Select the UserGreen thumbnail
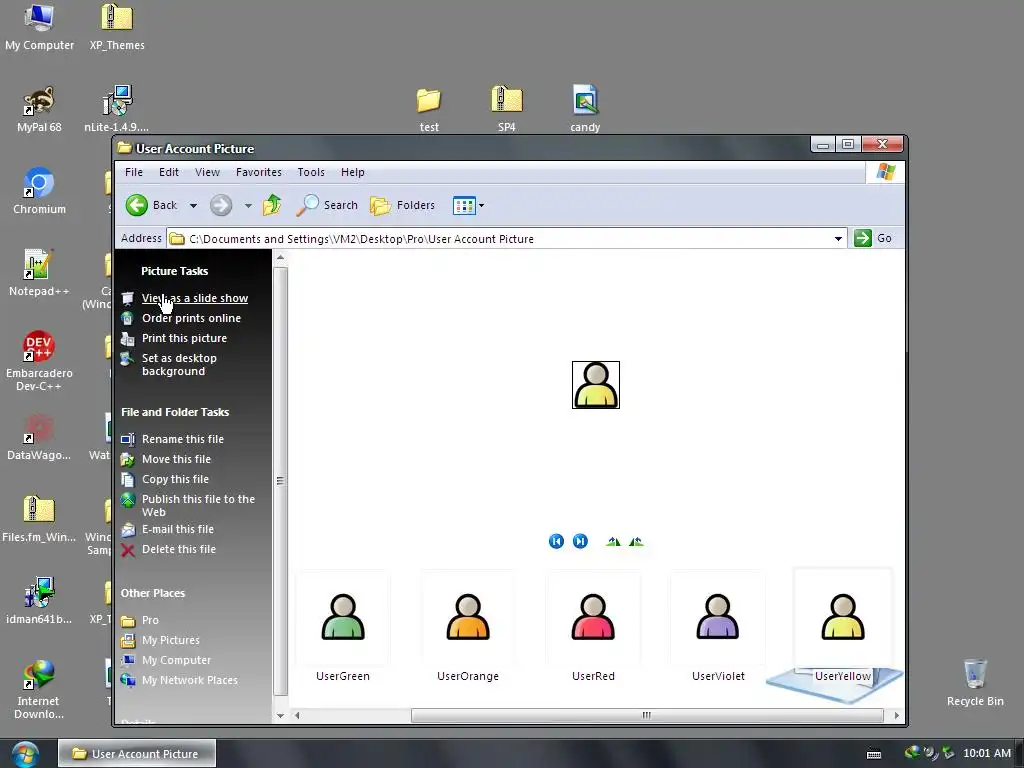1024x768 pixels. coord(343,618)
